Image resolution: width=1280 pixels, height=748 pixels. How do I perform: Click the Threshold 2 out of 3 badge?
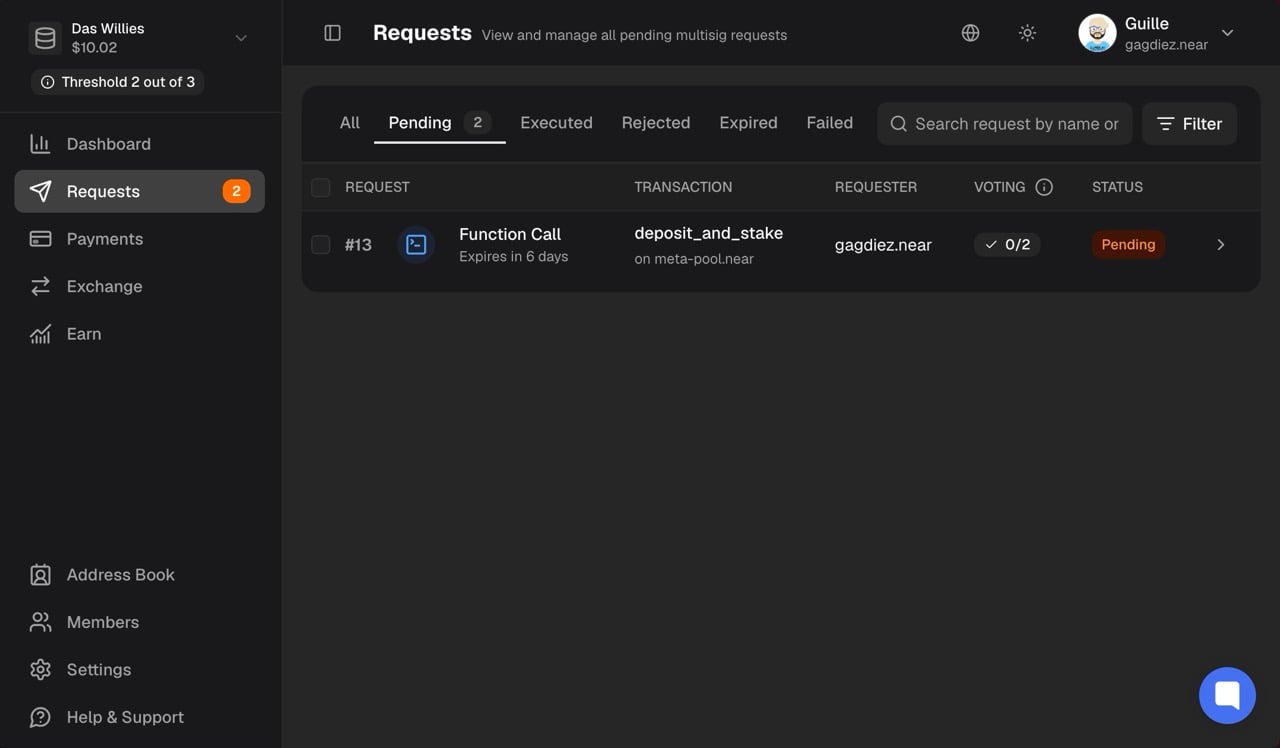118,82
